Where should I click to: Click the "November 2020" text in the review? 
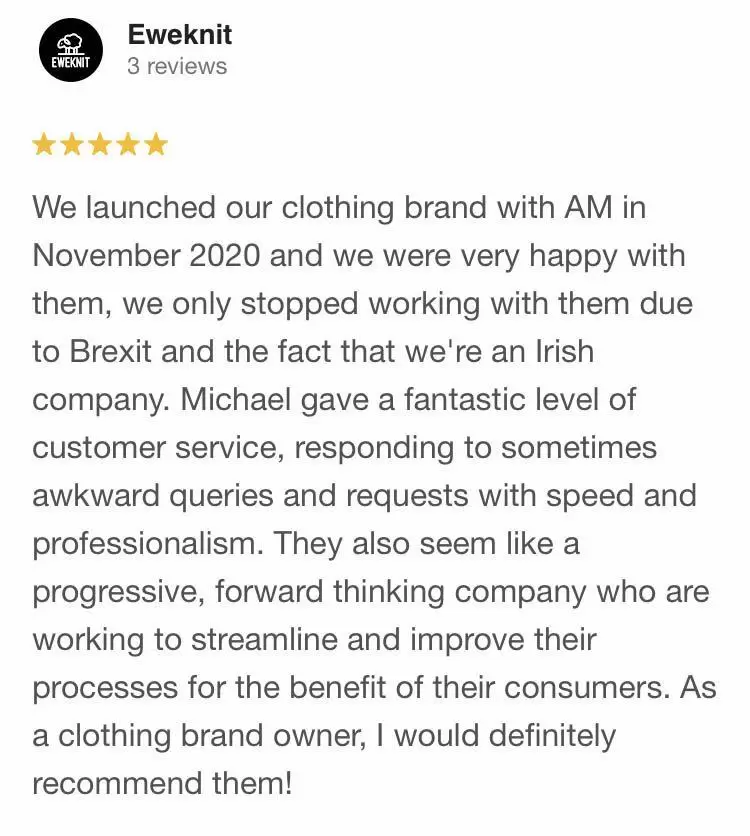147,255
